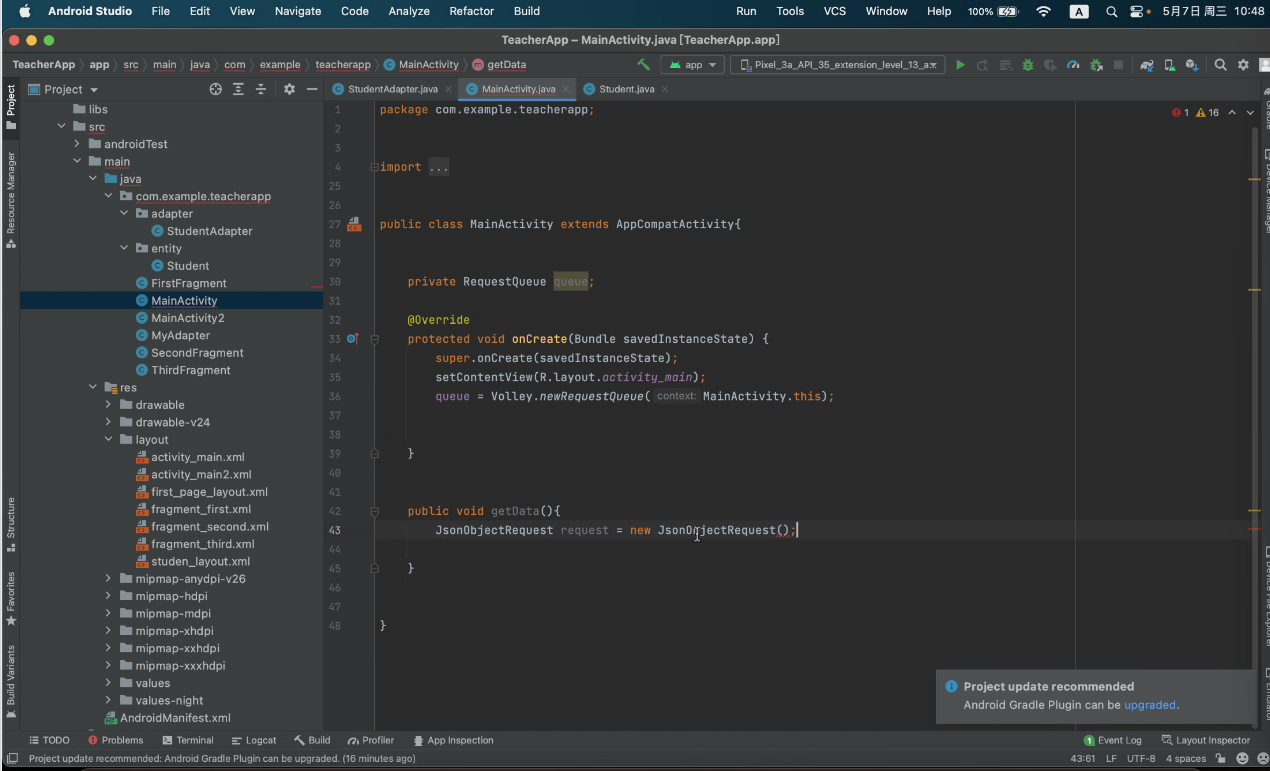Open the App Inspection tool window
The width and height of the screenshot is (1270, 771).
[x=453, y=740]
